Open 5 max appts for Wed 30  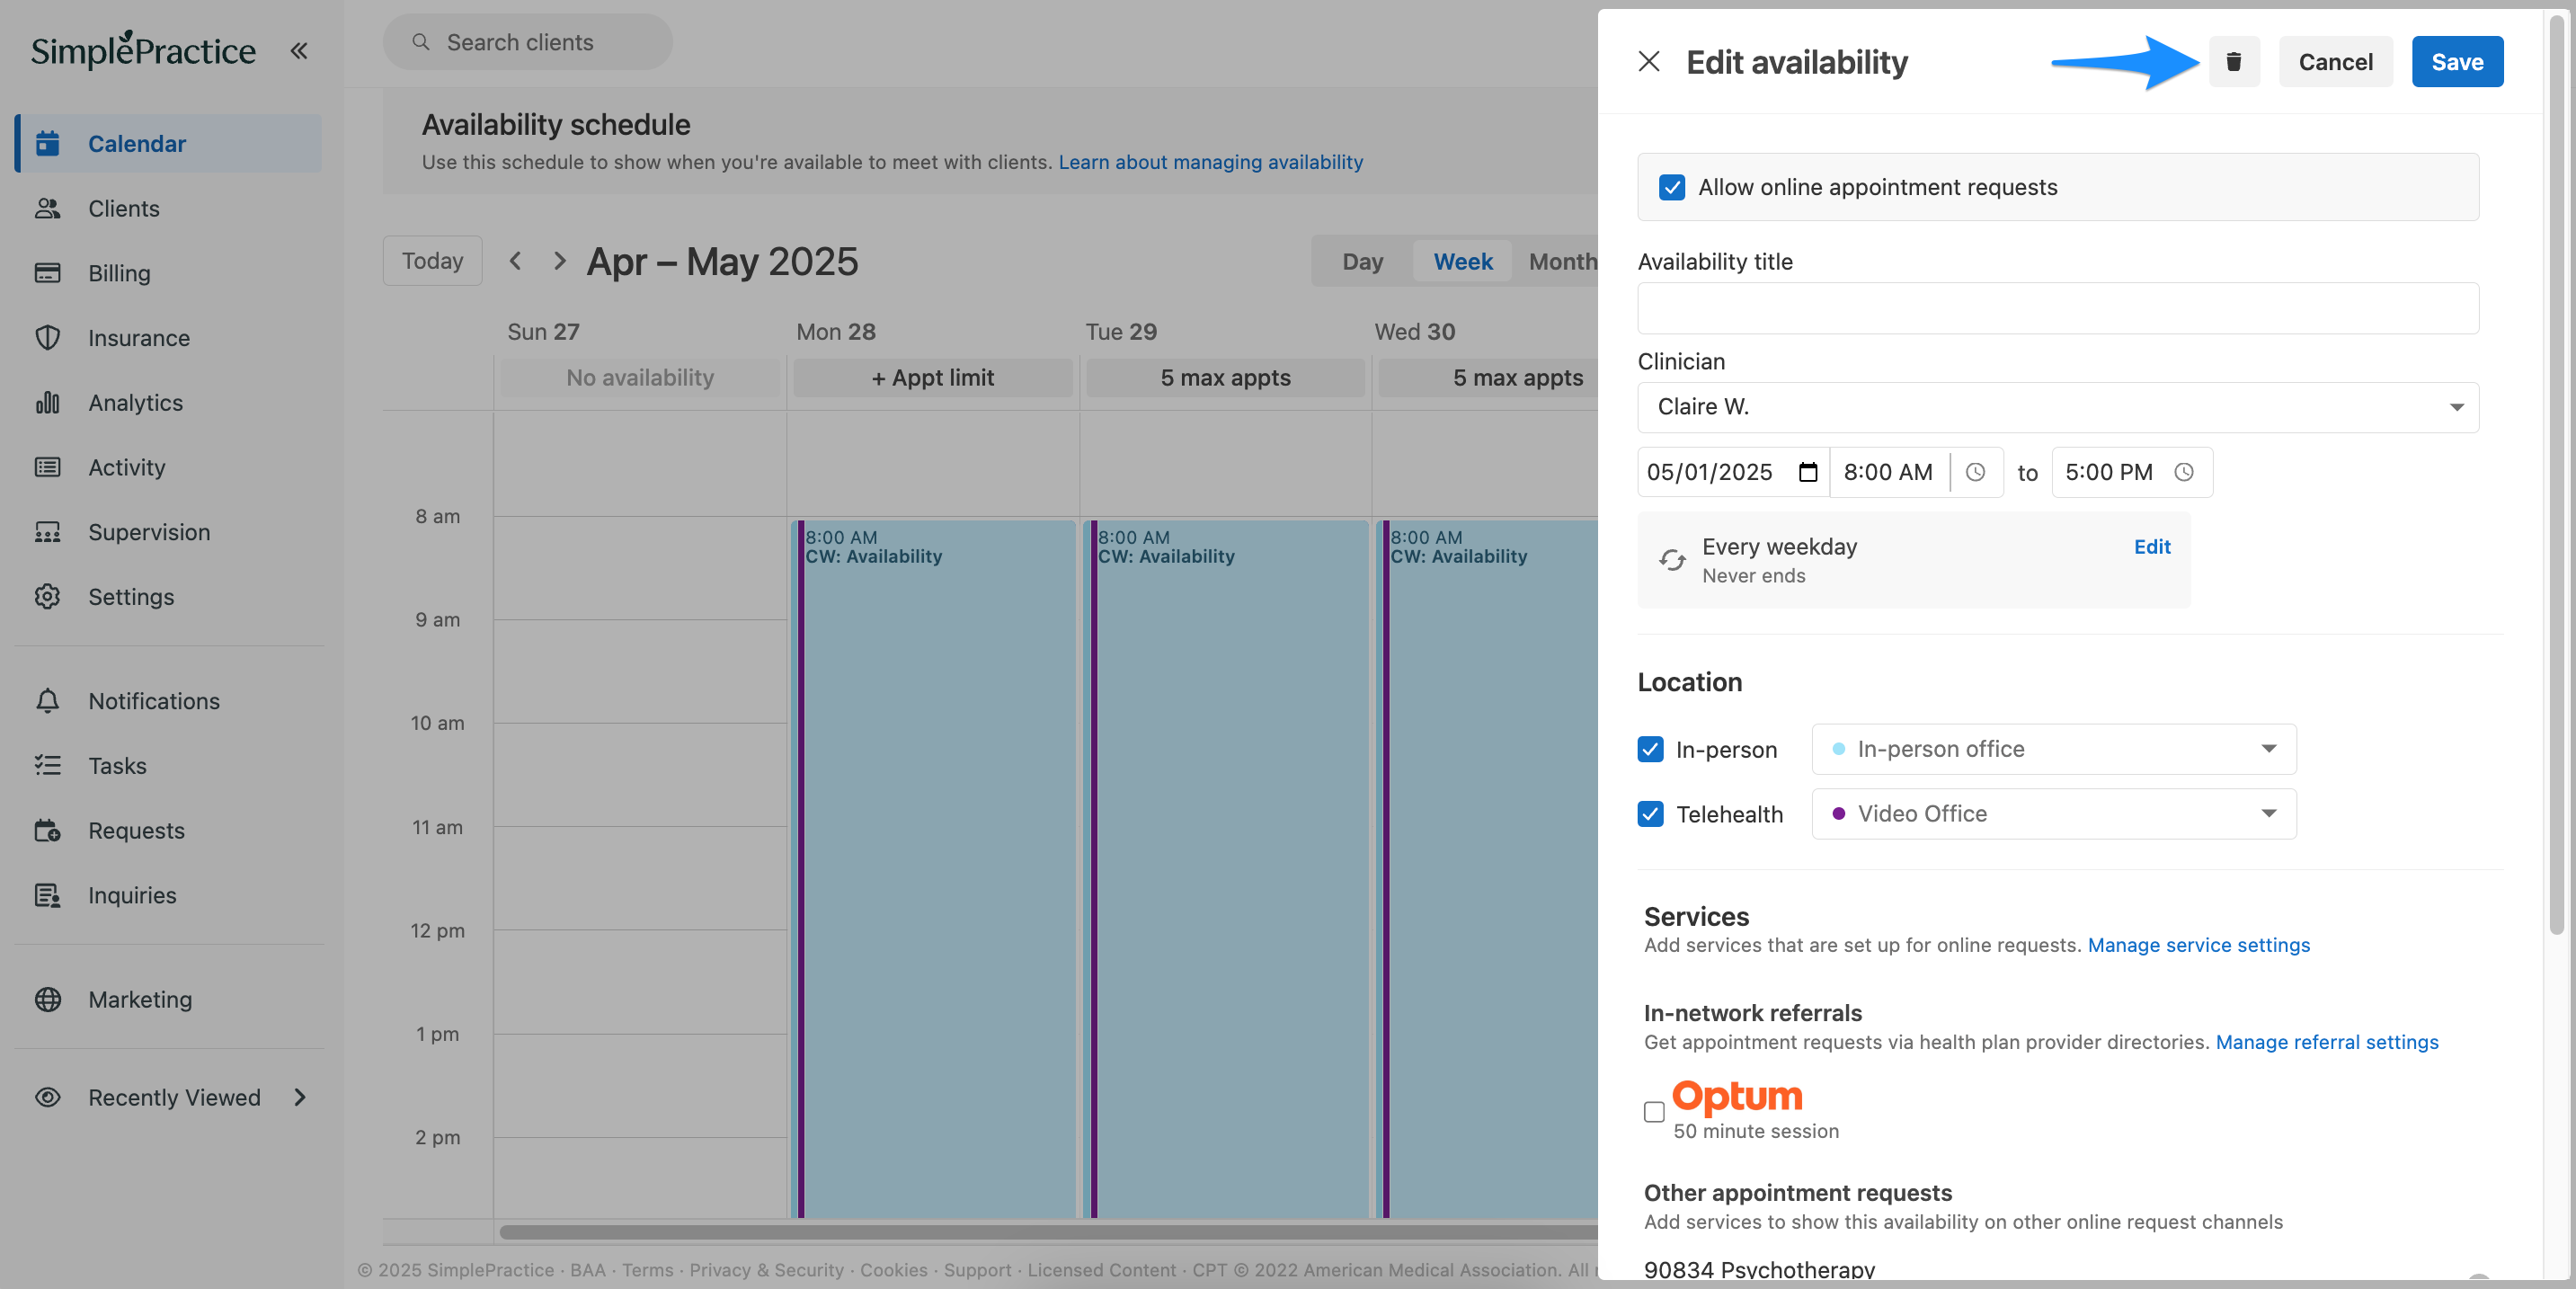(1489, 378)
